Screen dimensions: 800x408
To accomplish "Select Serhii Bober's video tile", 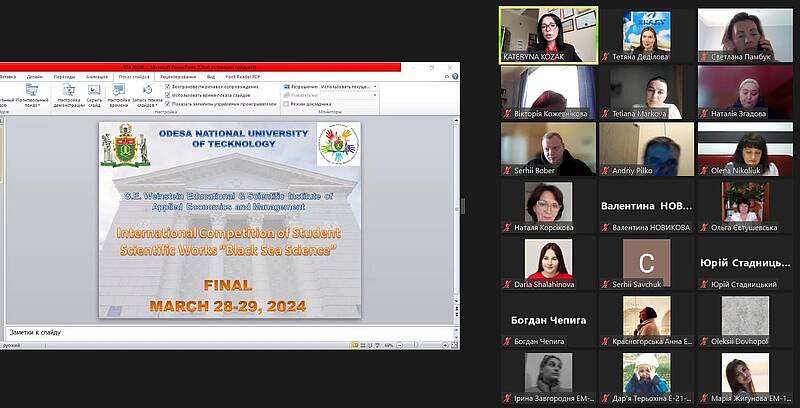I will coord(548,149).
